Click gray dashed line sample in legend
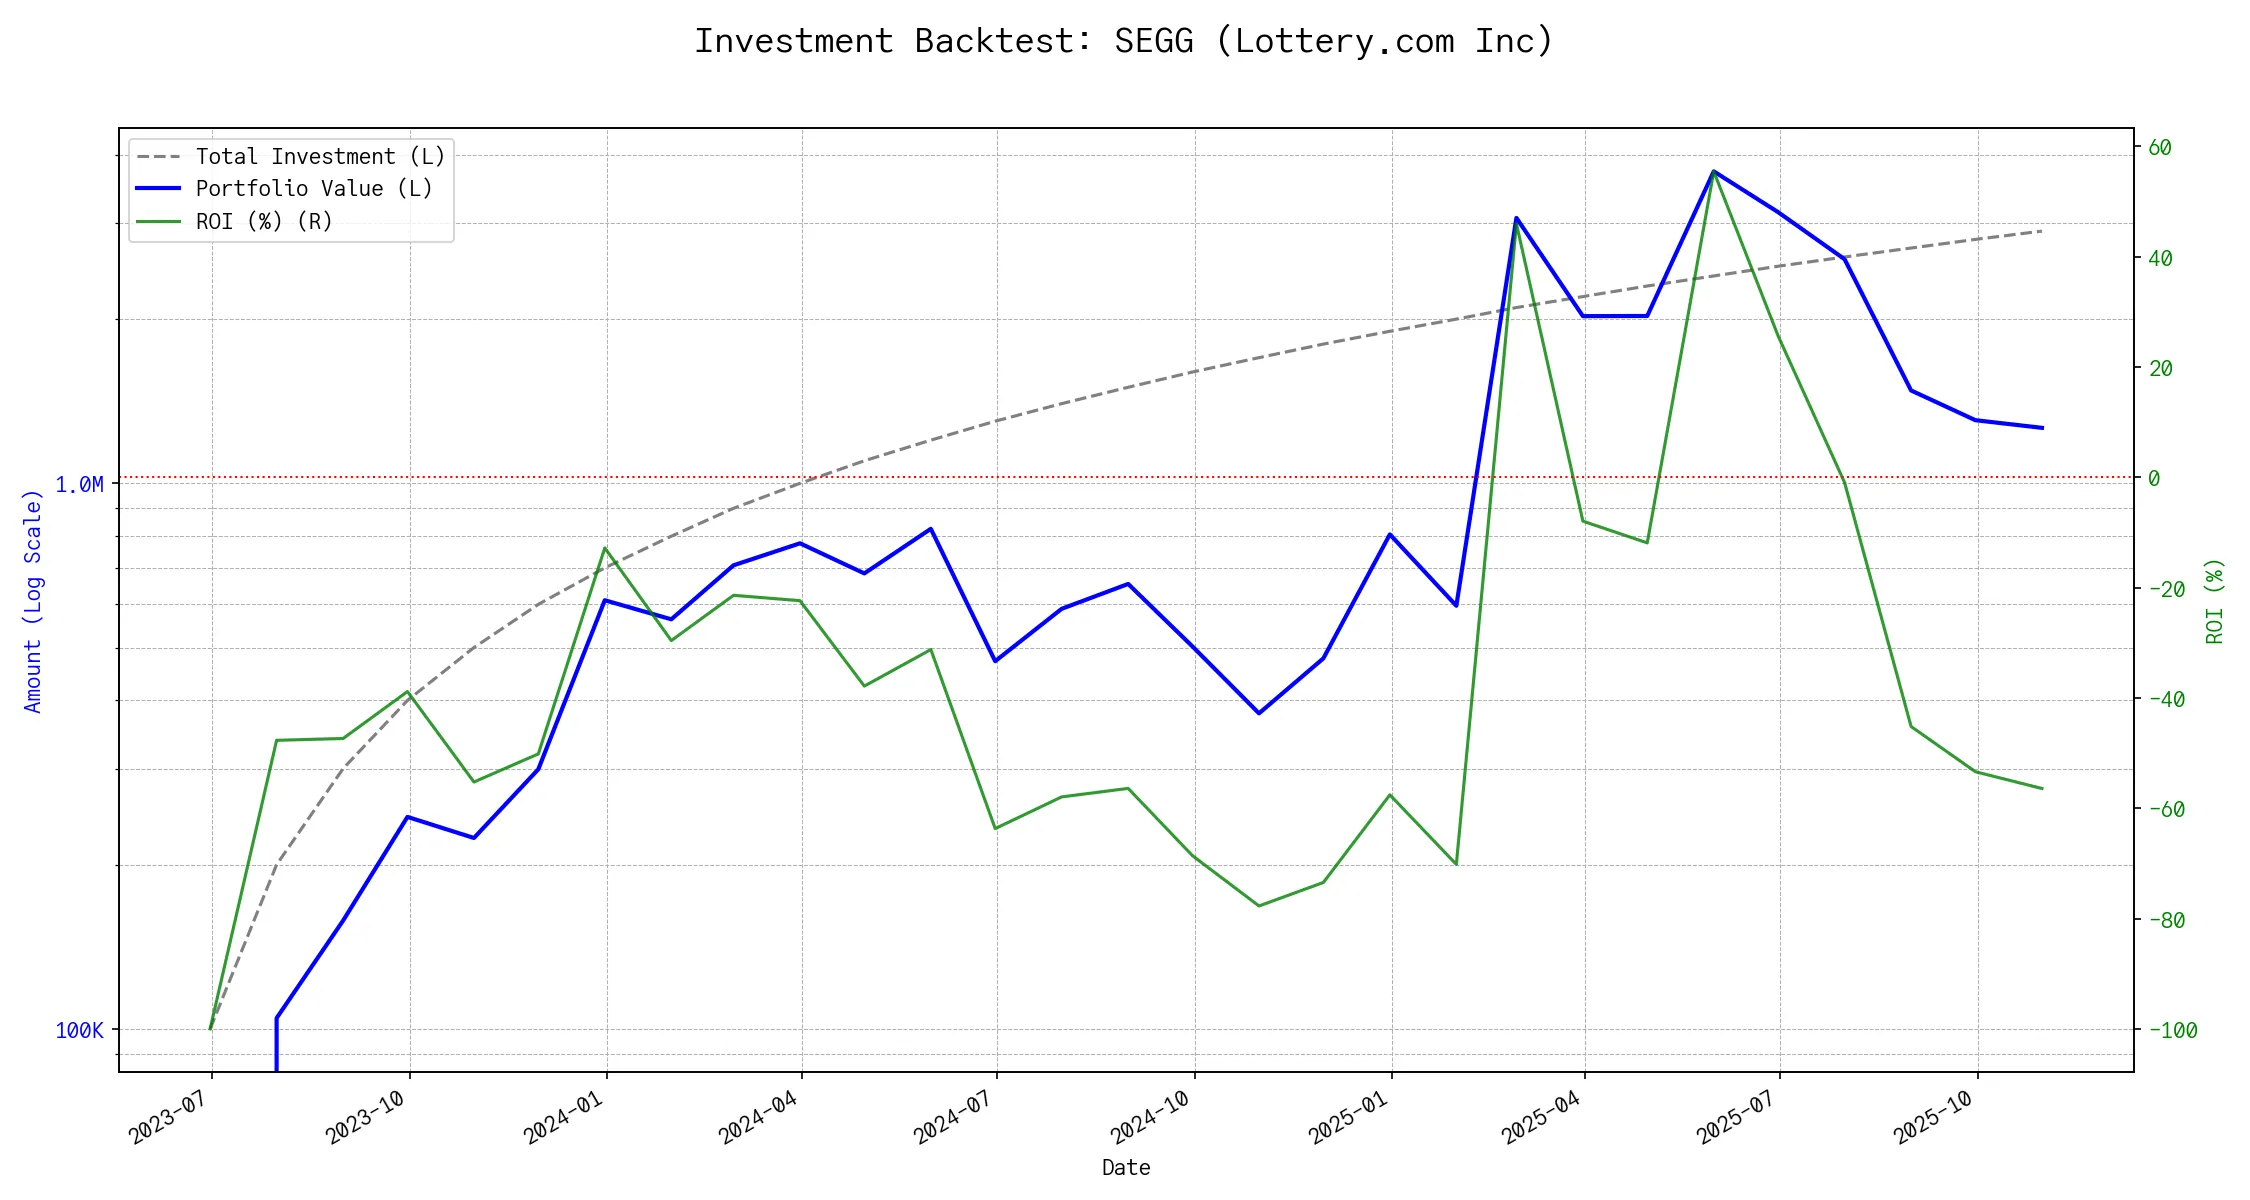 [x=158, y=157]
